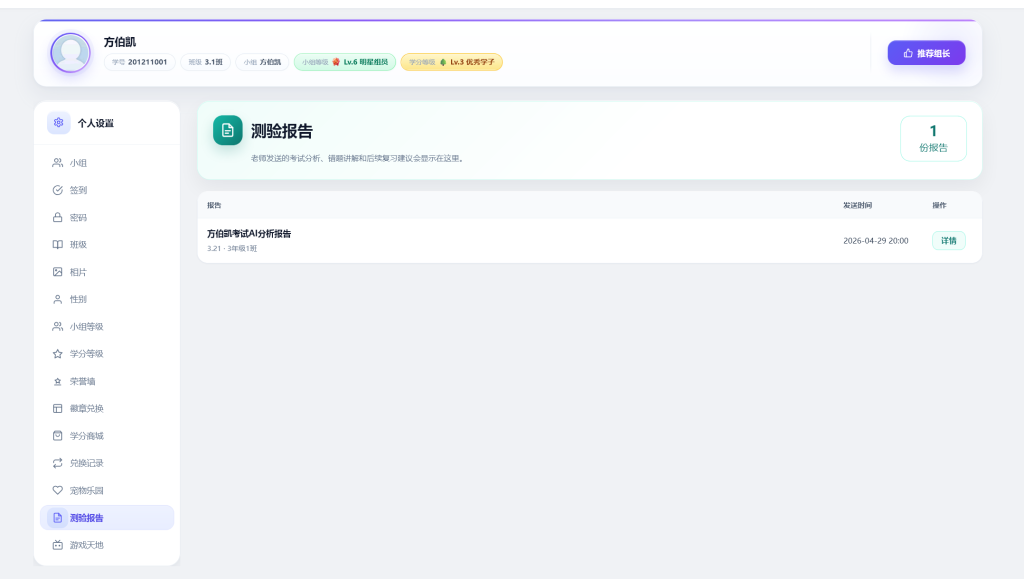The width and height of the screenshot is (1024, 579).
Task: Click the 个人设置 gear icon
Action: tap(58, 123)
